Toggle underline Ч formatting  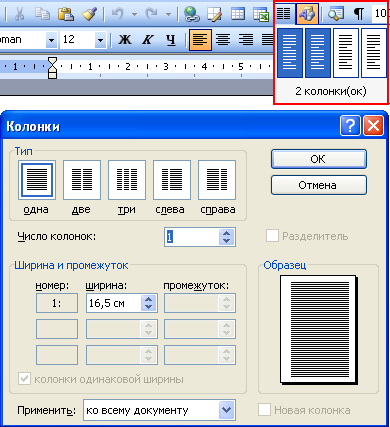171,40
